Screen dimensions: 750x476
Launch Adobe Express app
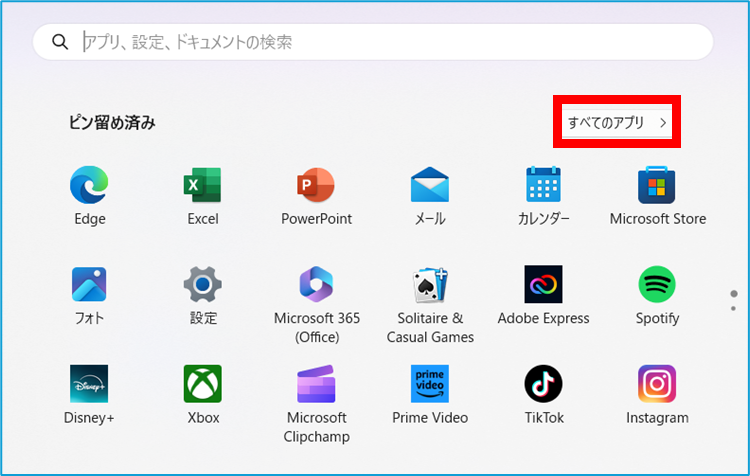[543, 286]
